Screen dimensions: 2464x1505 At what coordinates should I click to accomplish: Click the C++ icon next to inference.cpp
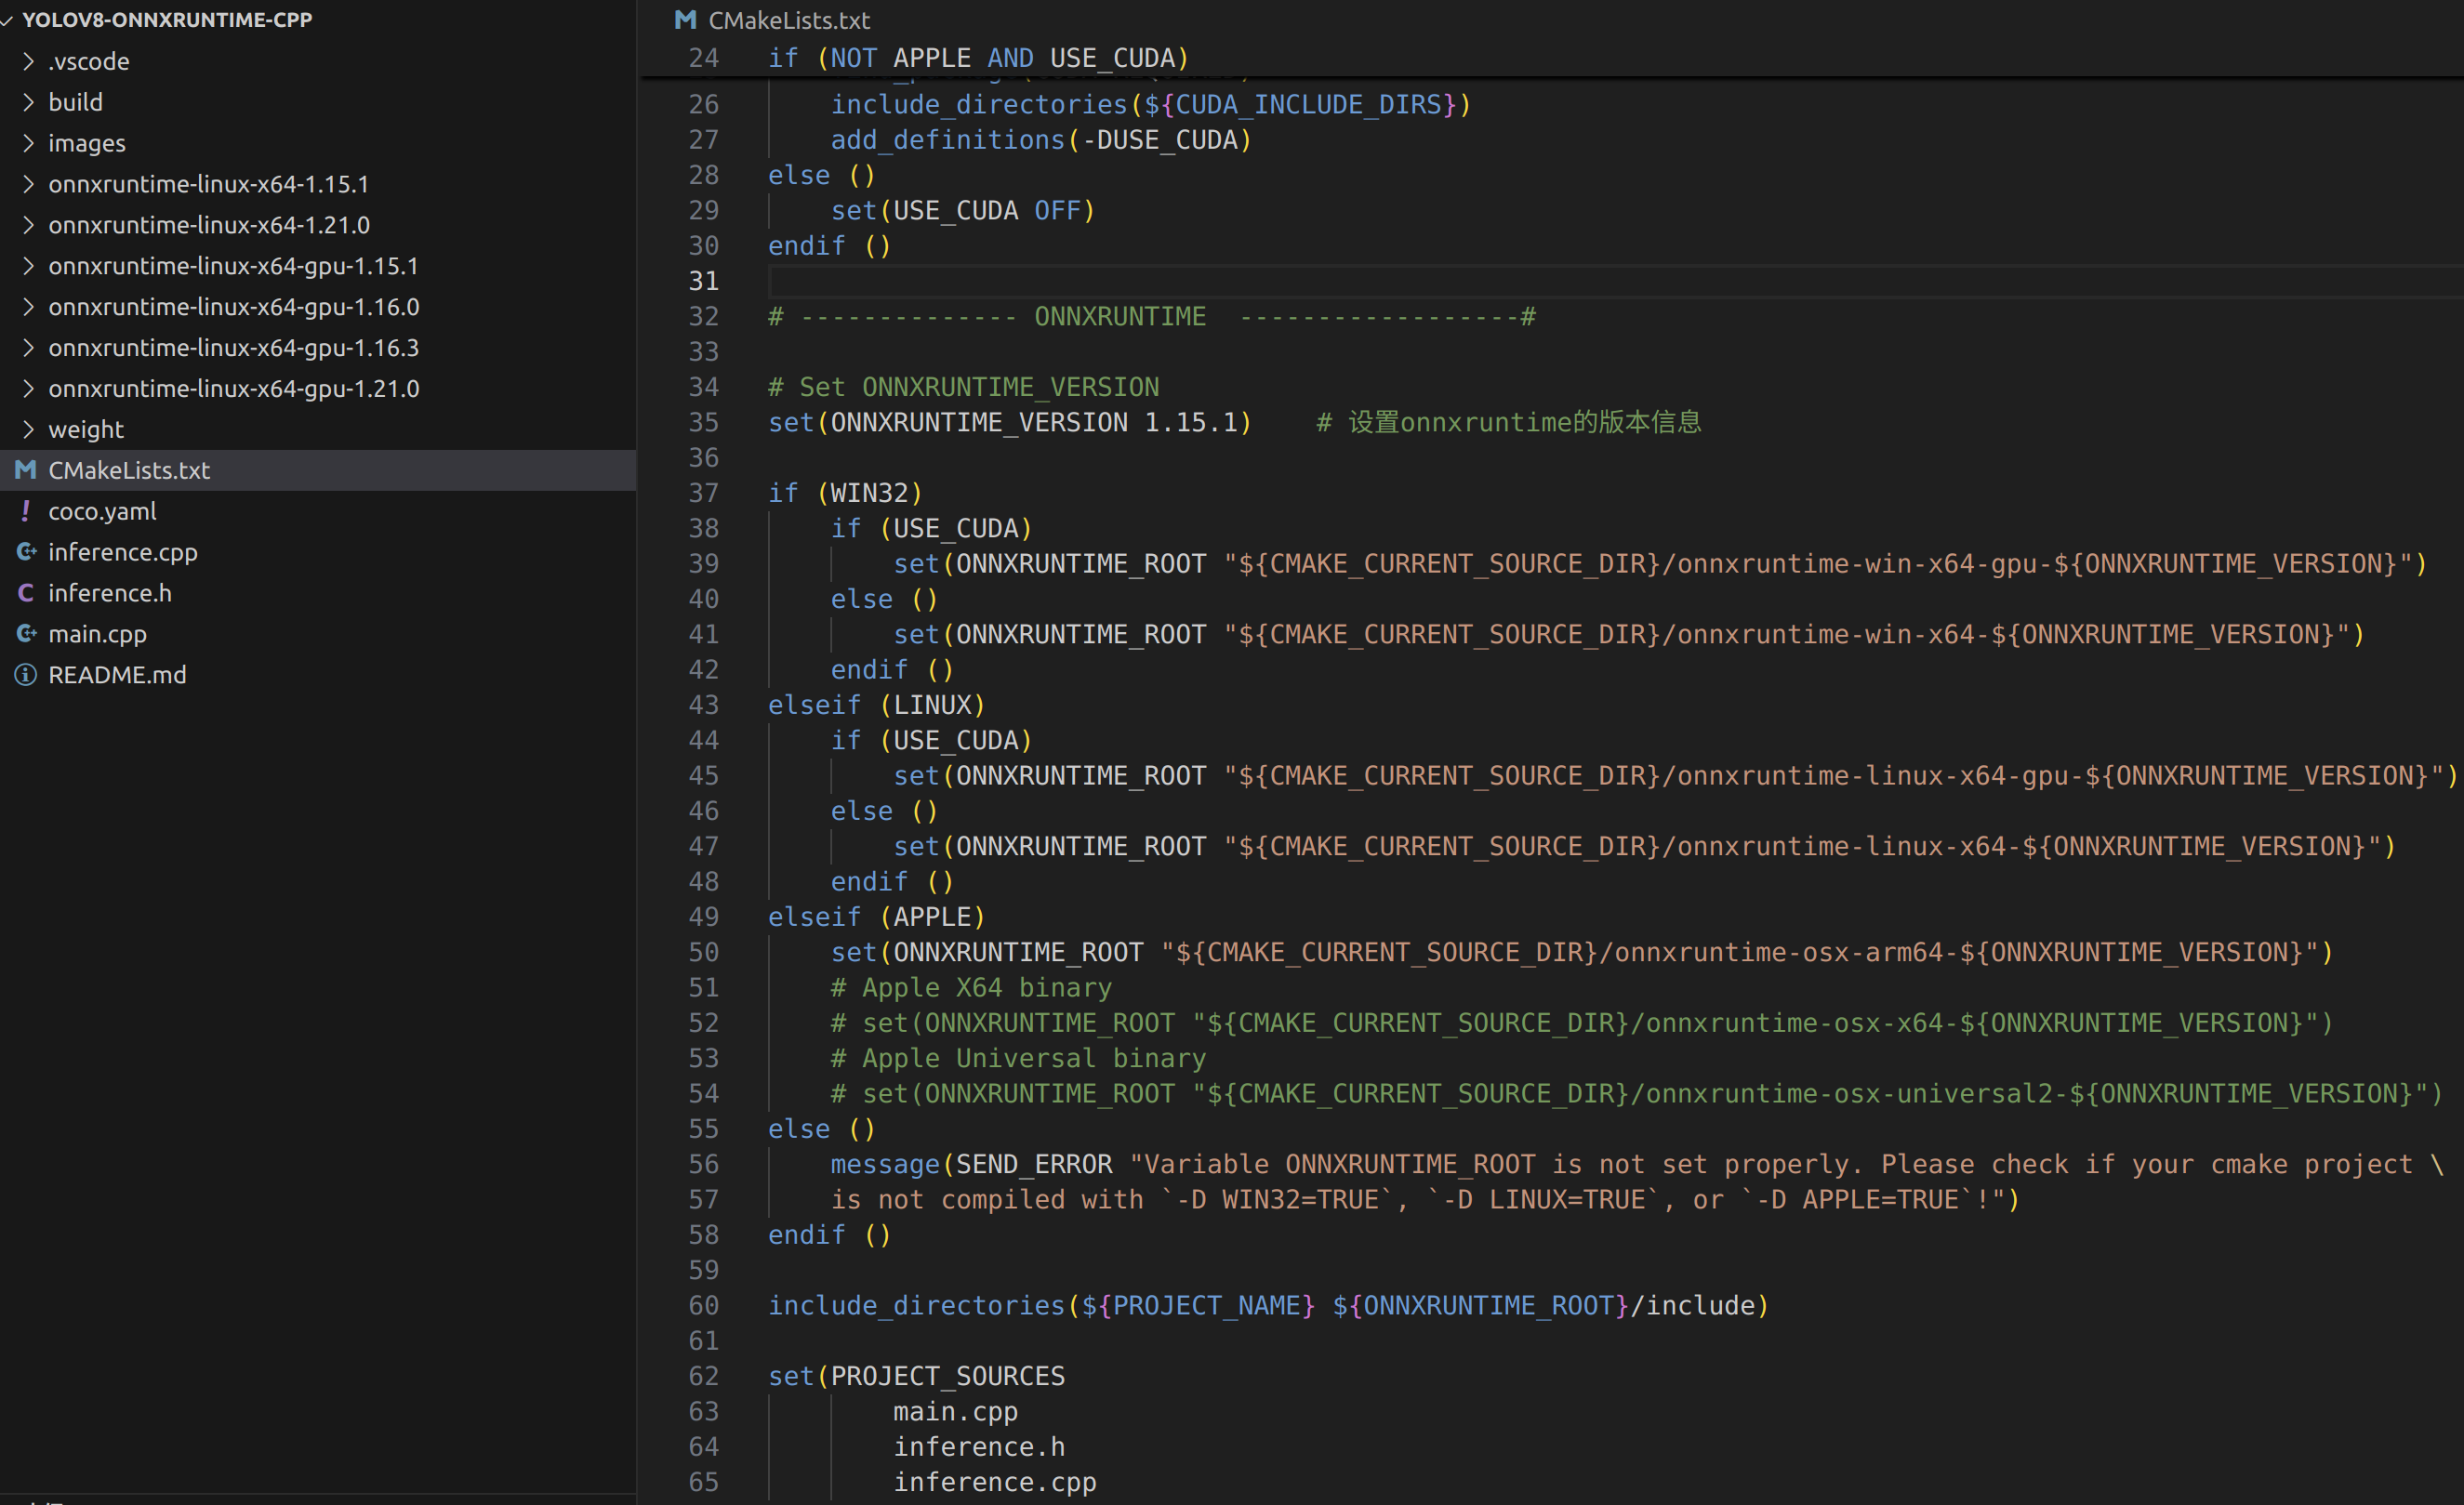26,552
